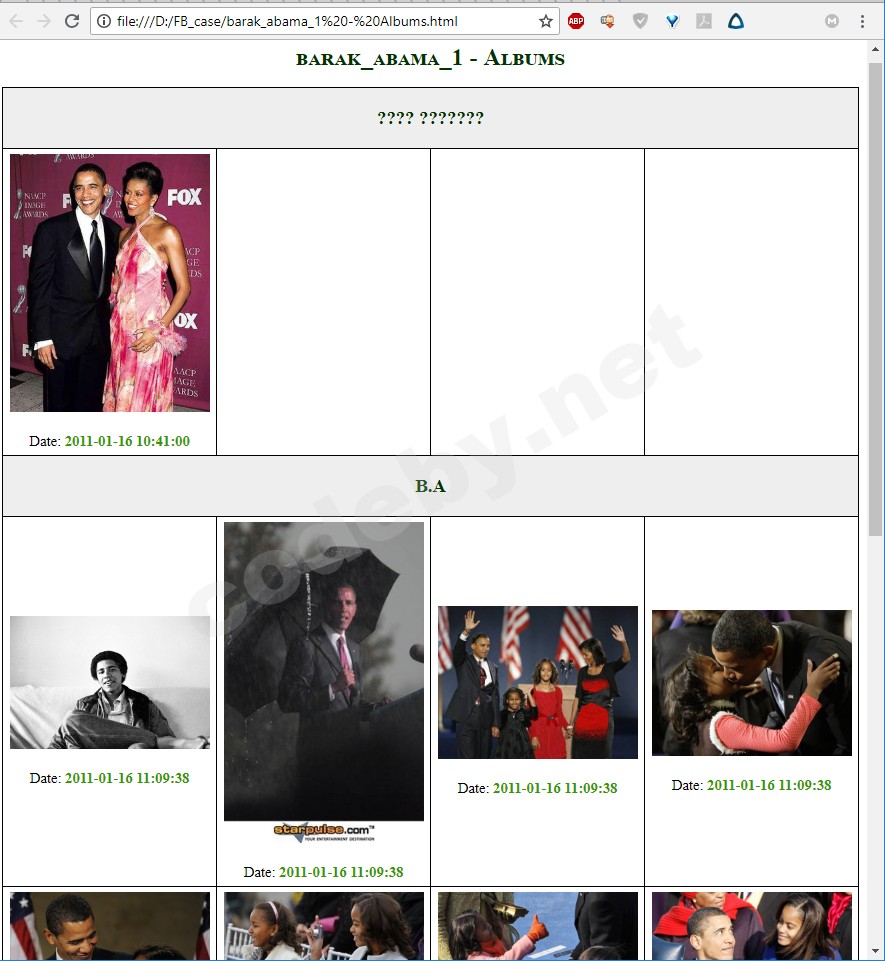Click the scrollbar down arrow
Image resolution: width=885 pixels, height=961 pixels.
(x=876, y=952)
